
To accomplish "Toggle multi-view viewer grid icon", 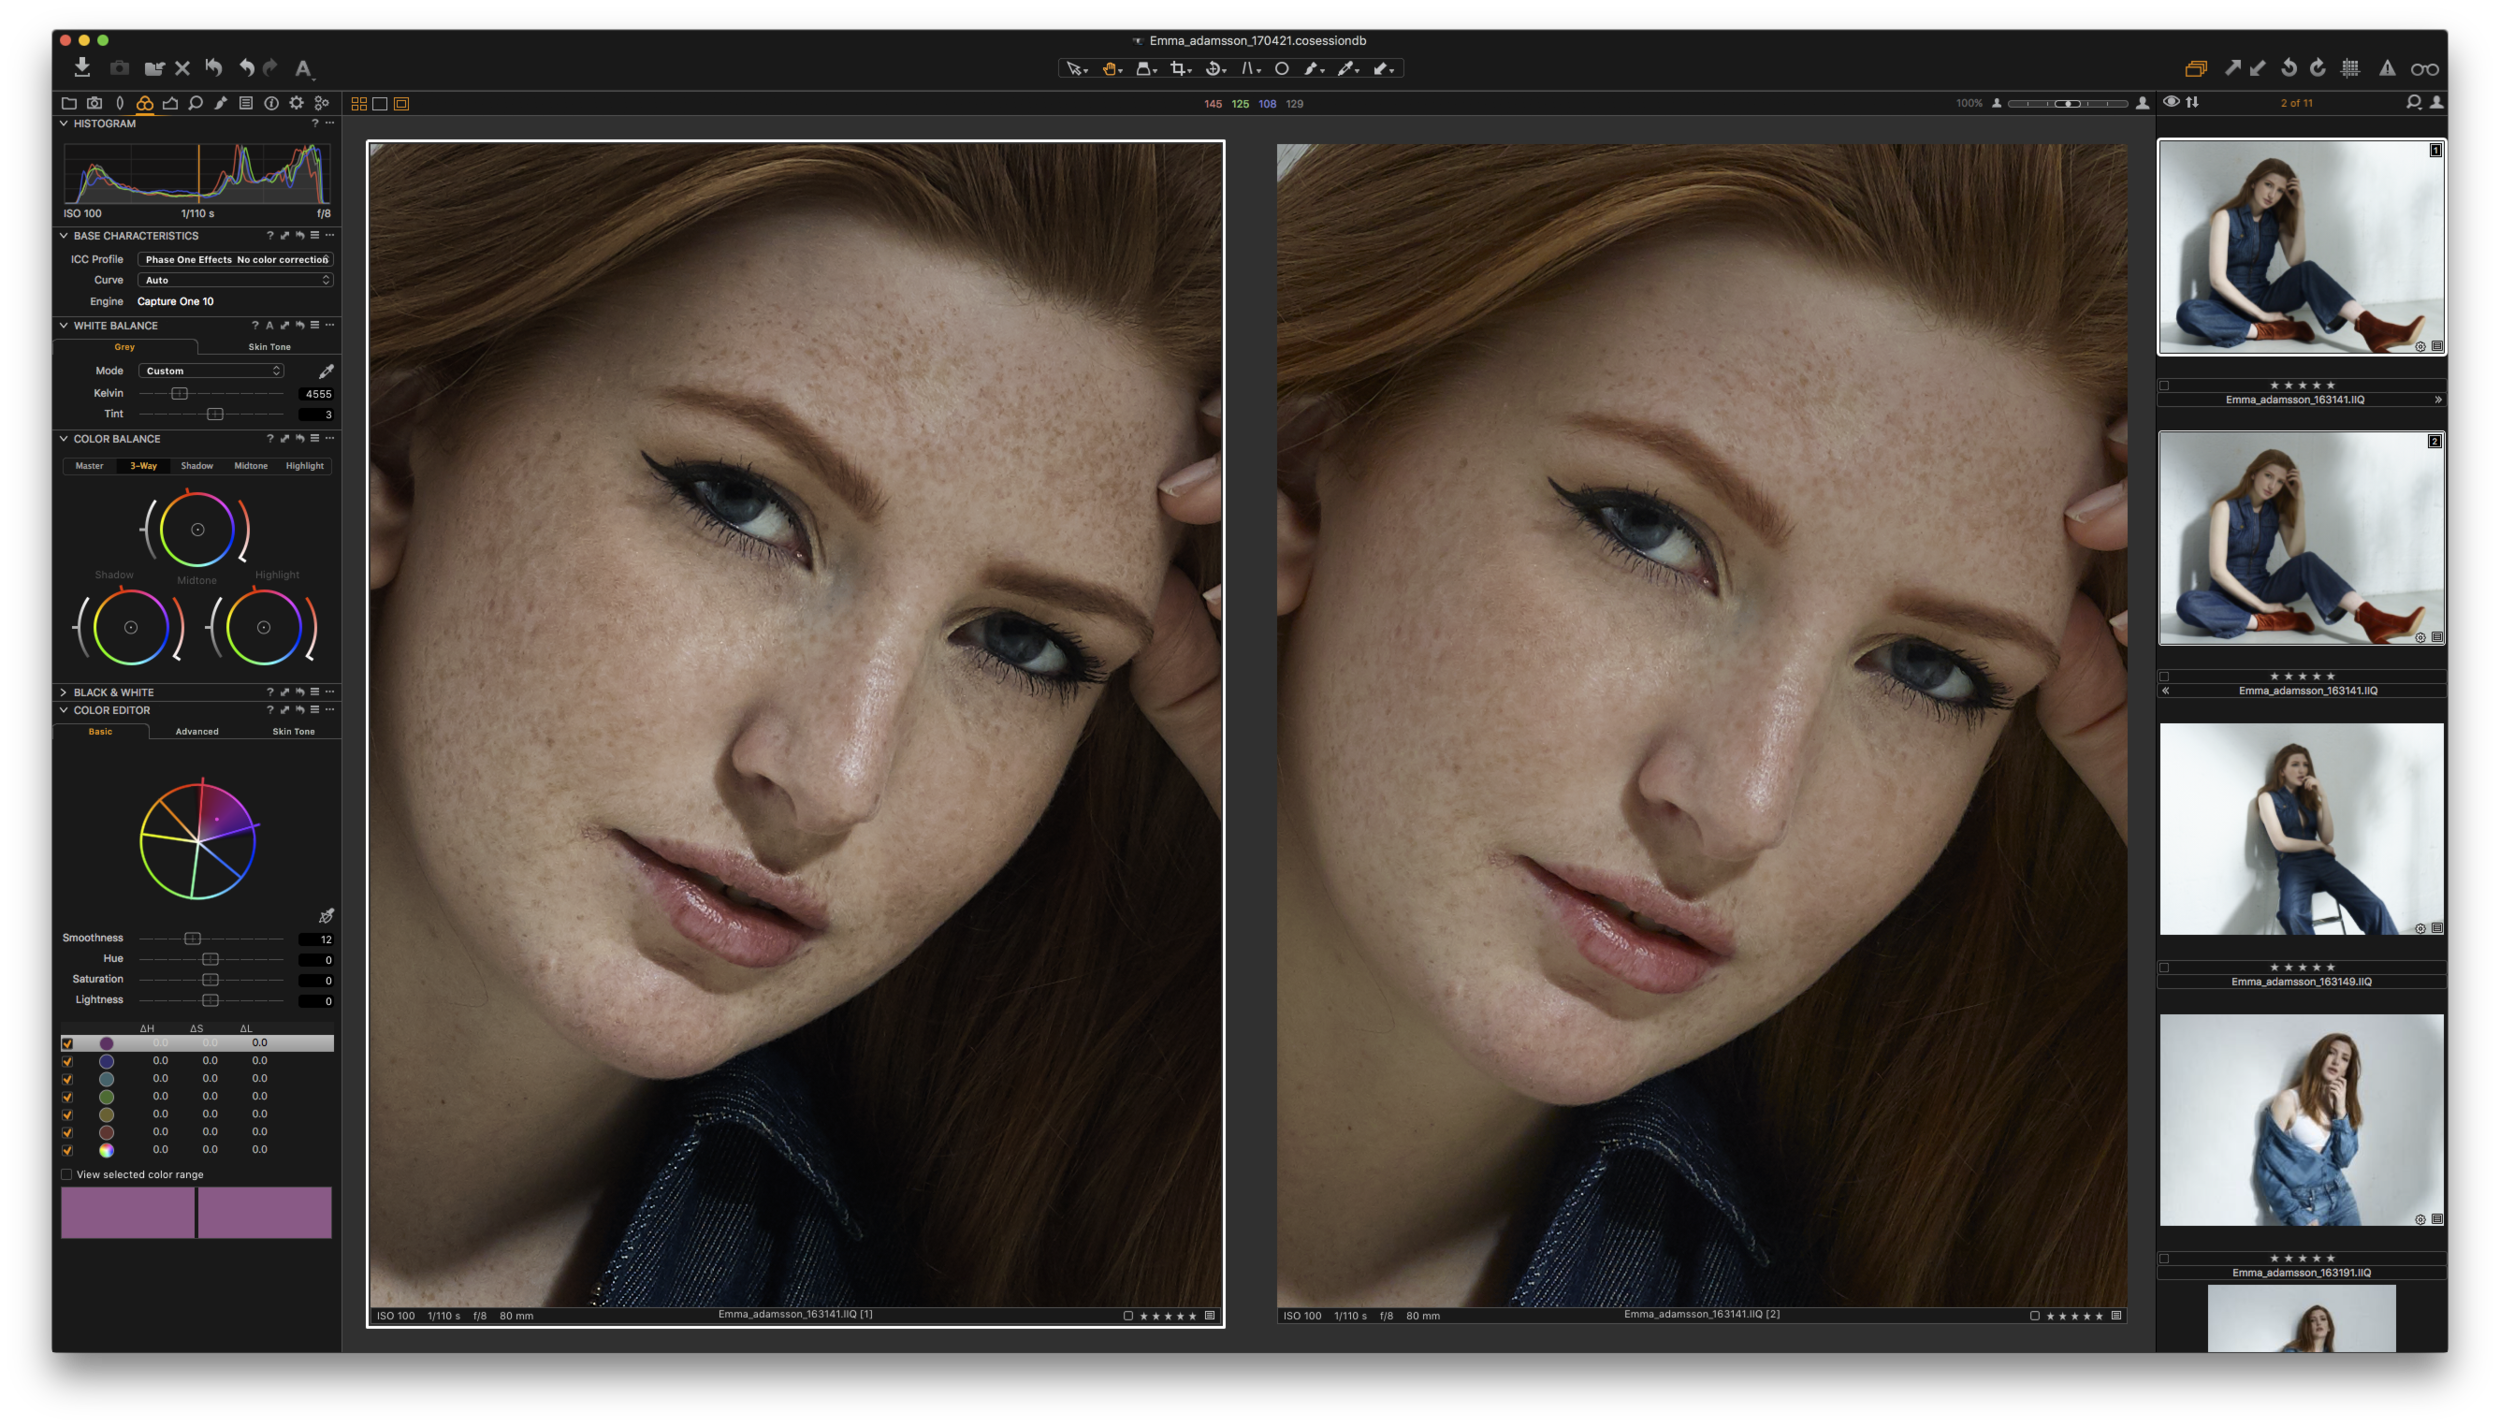I will point(358,104).
